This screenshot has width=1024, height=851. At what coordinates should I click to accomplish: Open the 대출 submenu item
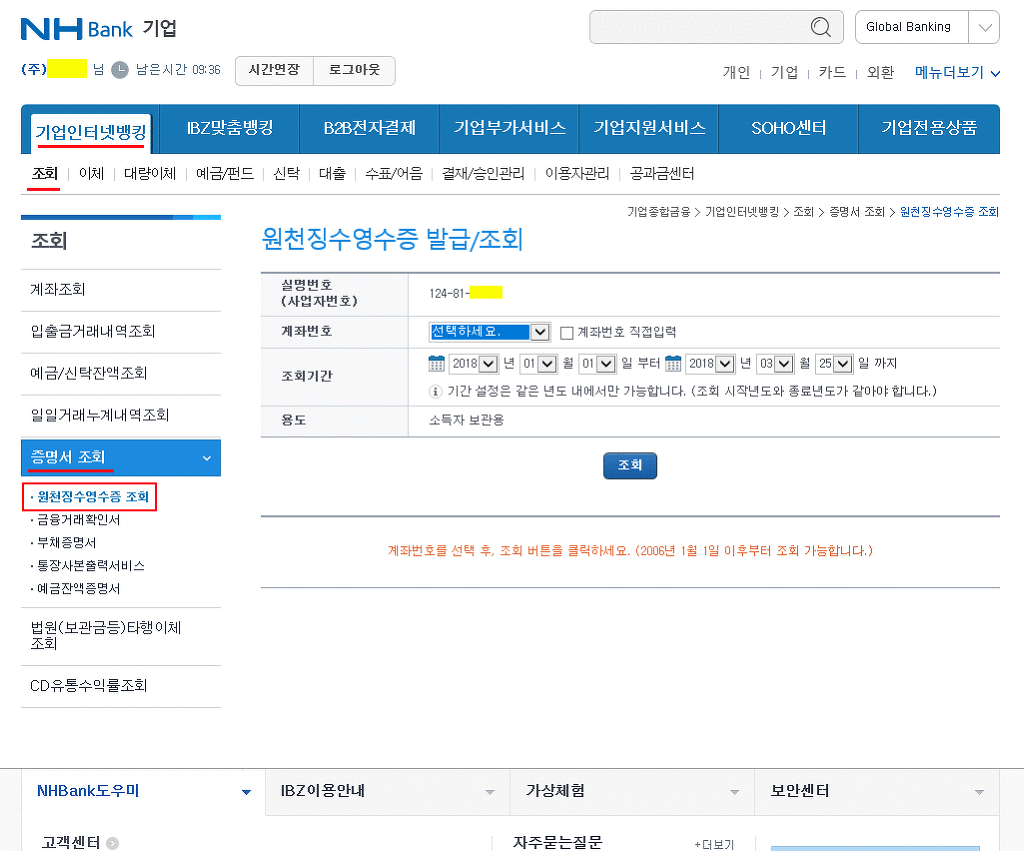pos(332,174)
